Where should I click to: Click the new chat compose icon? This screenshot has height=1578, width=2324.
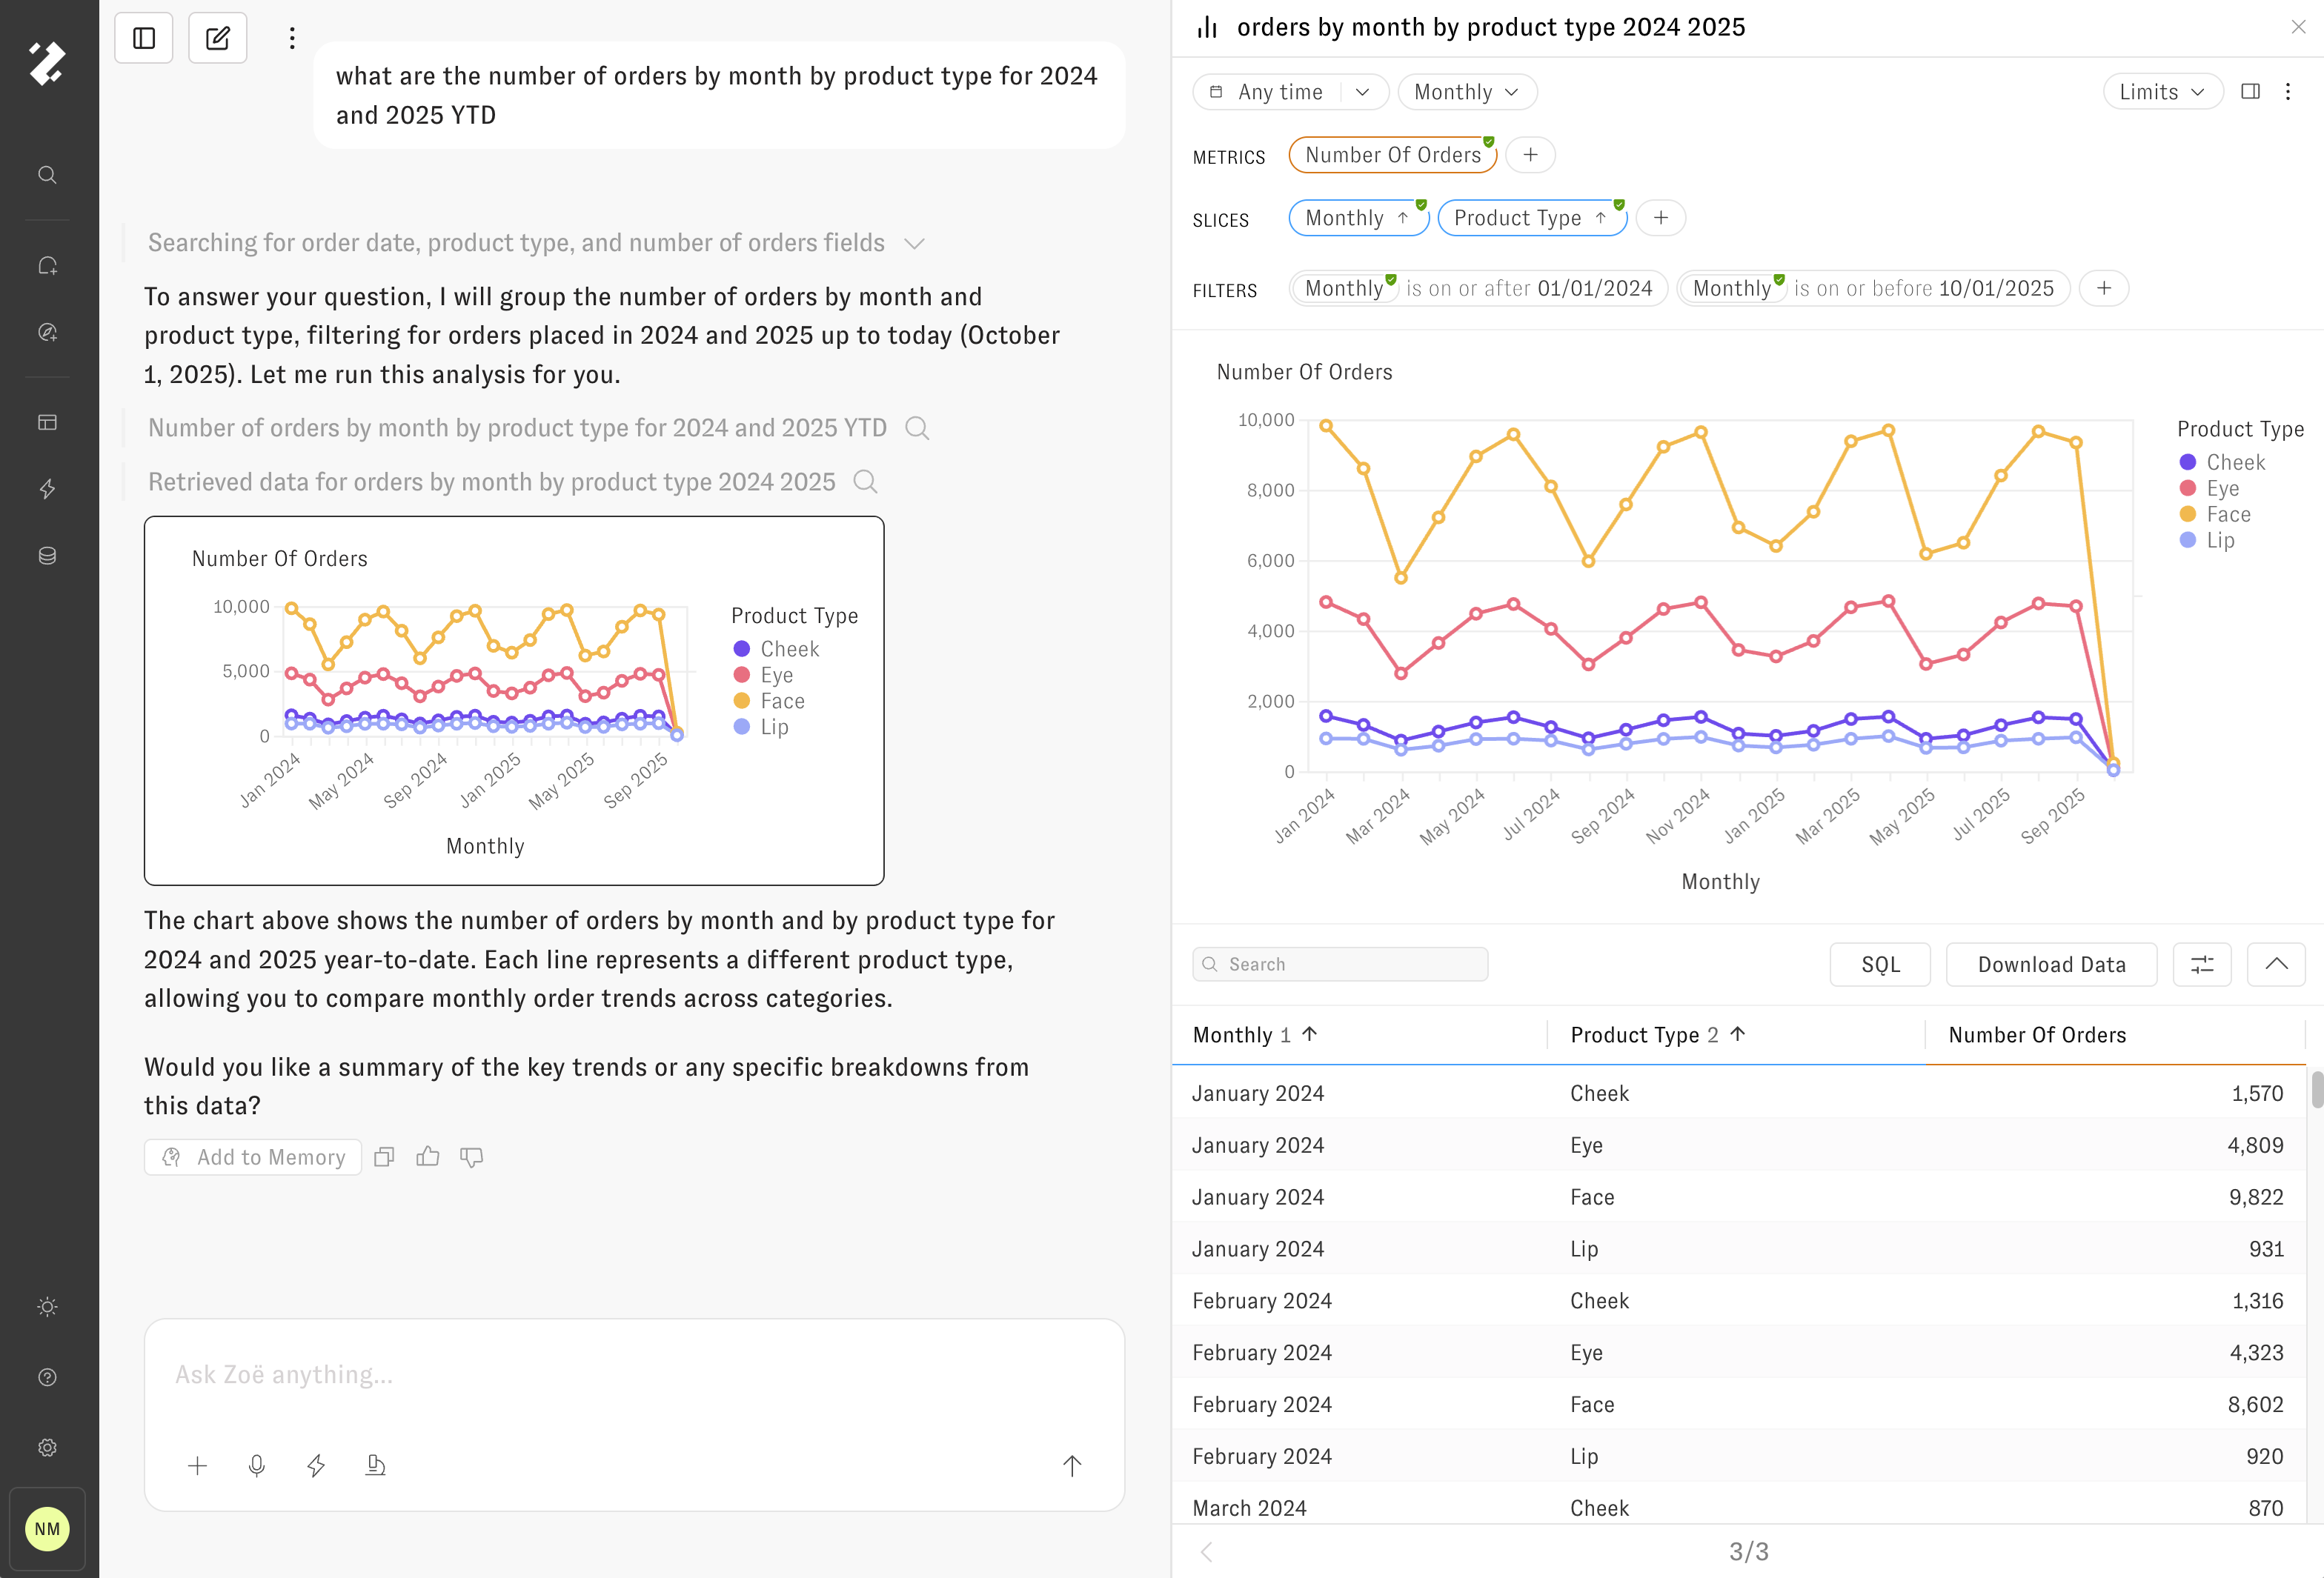click(217, 38)
